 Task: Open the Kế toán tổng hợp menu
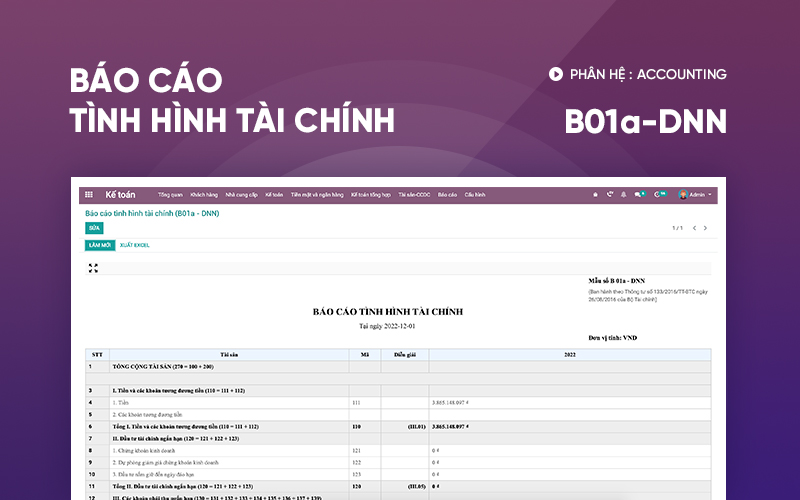click(x=370, y=194)
